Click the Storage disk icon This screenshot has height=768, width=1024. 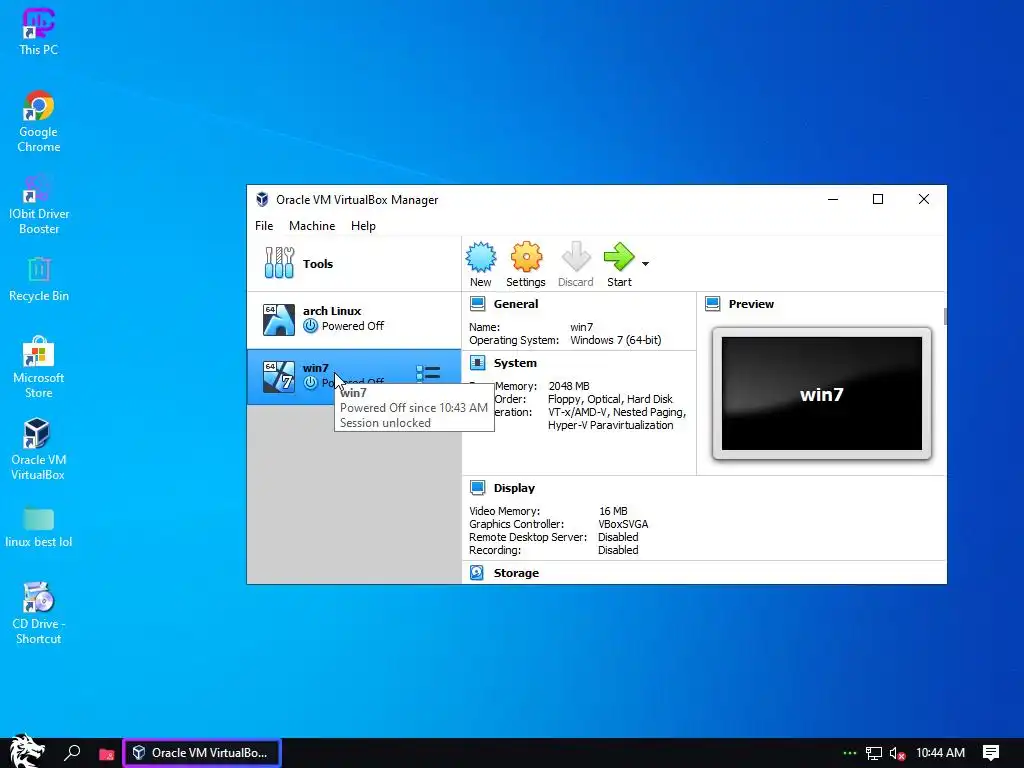point(477,573)
